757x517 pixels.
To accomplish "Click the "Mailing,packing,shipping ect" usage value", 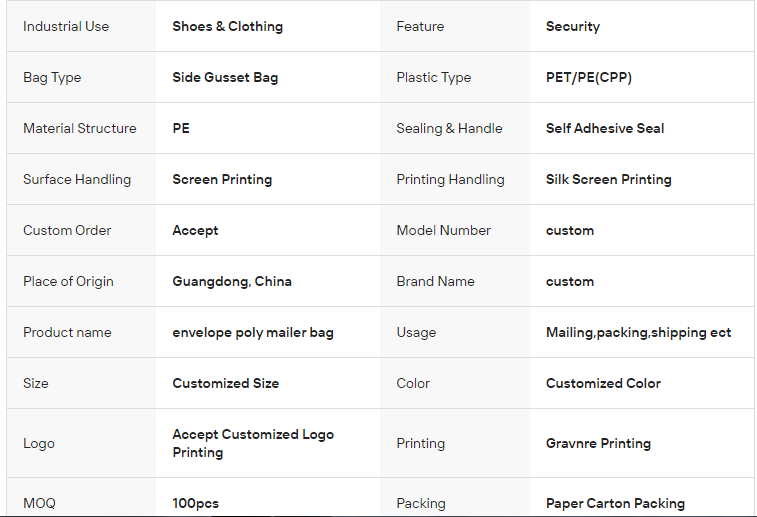I will pyautogui.click(x=638, y=332).
